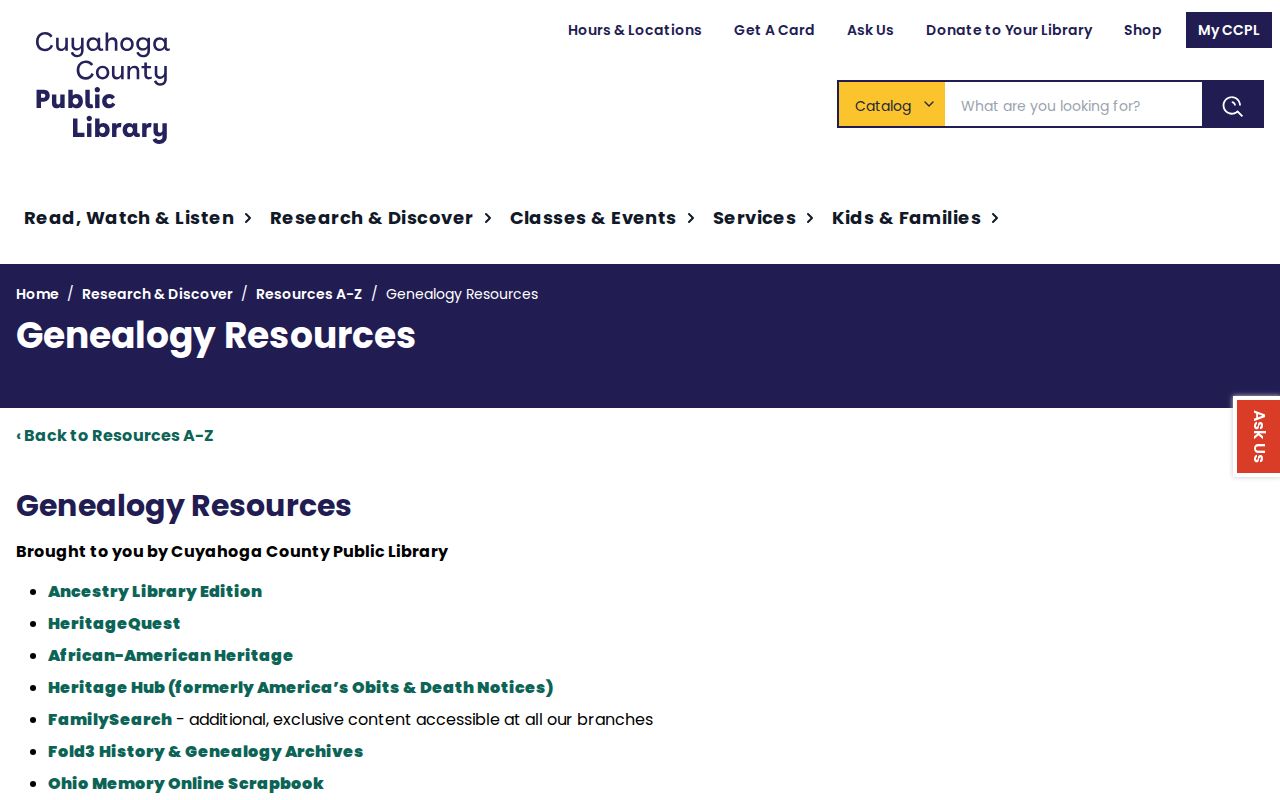The height and width of the screenshot is (800, 1280).
Task: Open HeritageQuest resource
Action: pos(114,623)
